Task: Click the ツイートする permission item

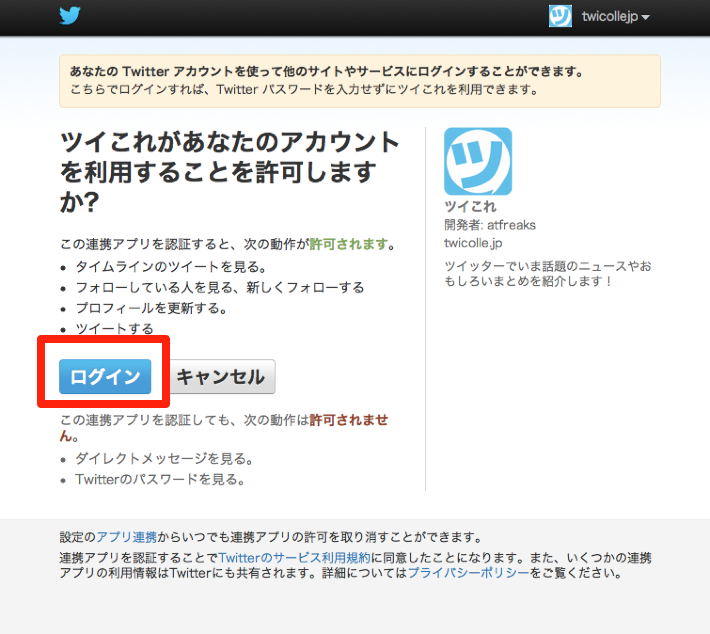Action: point(115,328)
